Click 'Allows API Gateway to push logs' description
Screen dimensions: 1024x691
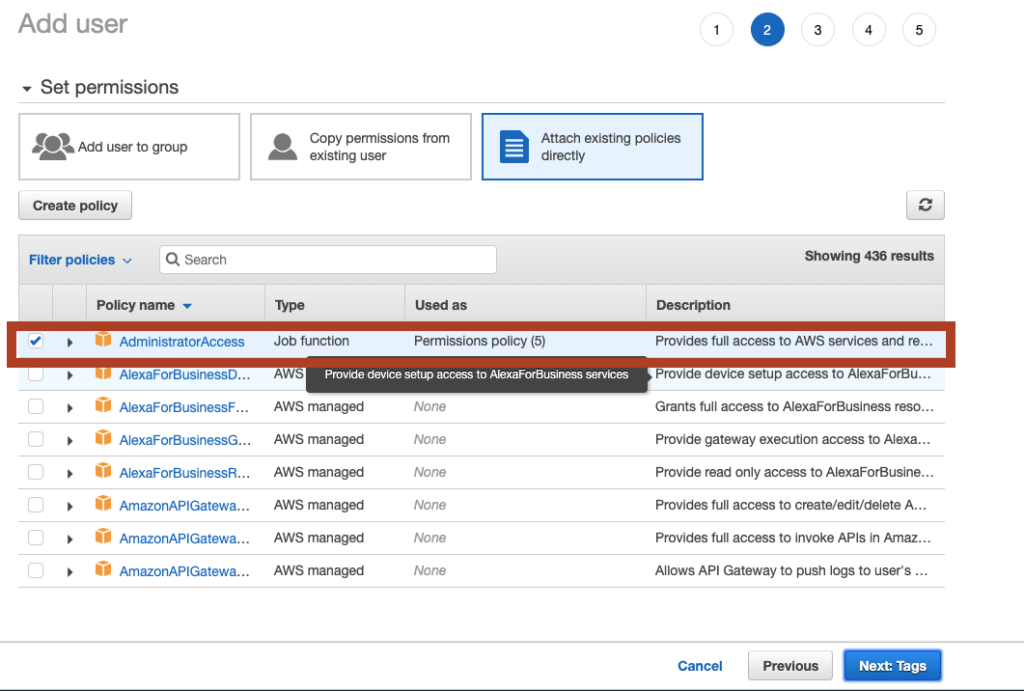791,570
